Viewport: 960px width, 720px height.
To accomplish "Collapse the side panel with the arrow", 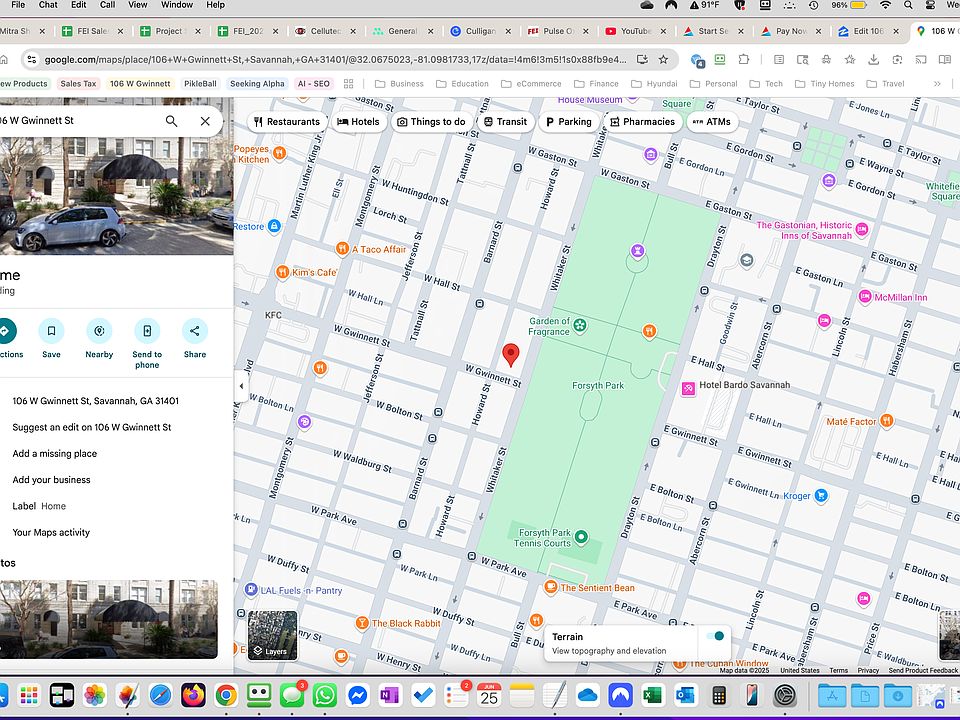I will 240,386.
